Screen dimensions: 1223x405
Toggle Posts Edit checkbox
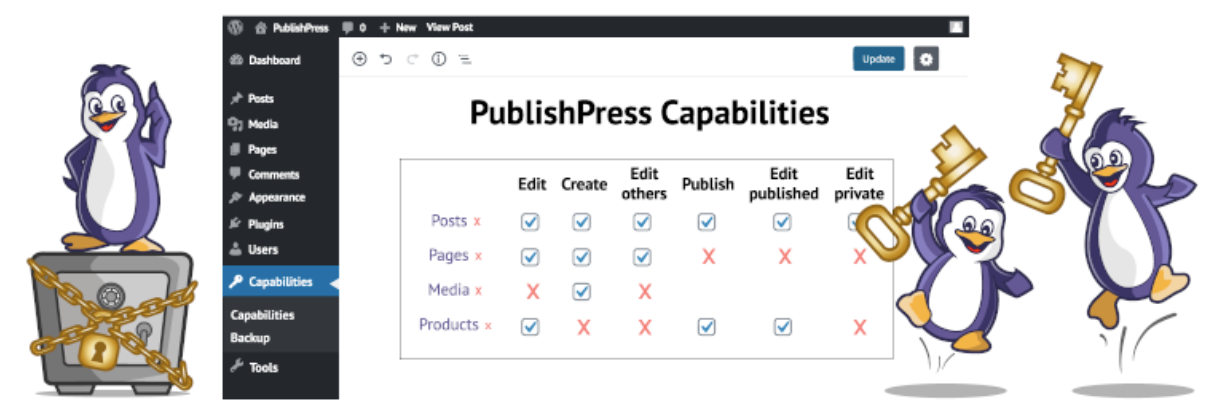coord(531,222)
